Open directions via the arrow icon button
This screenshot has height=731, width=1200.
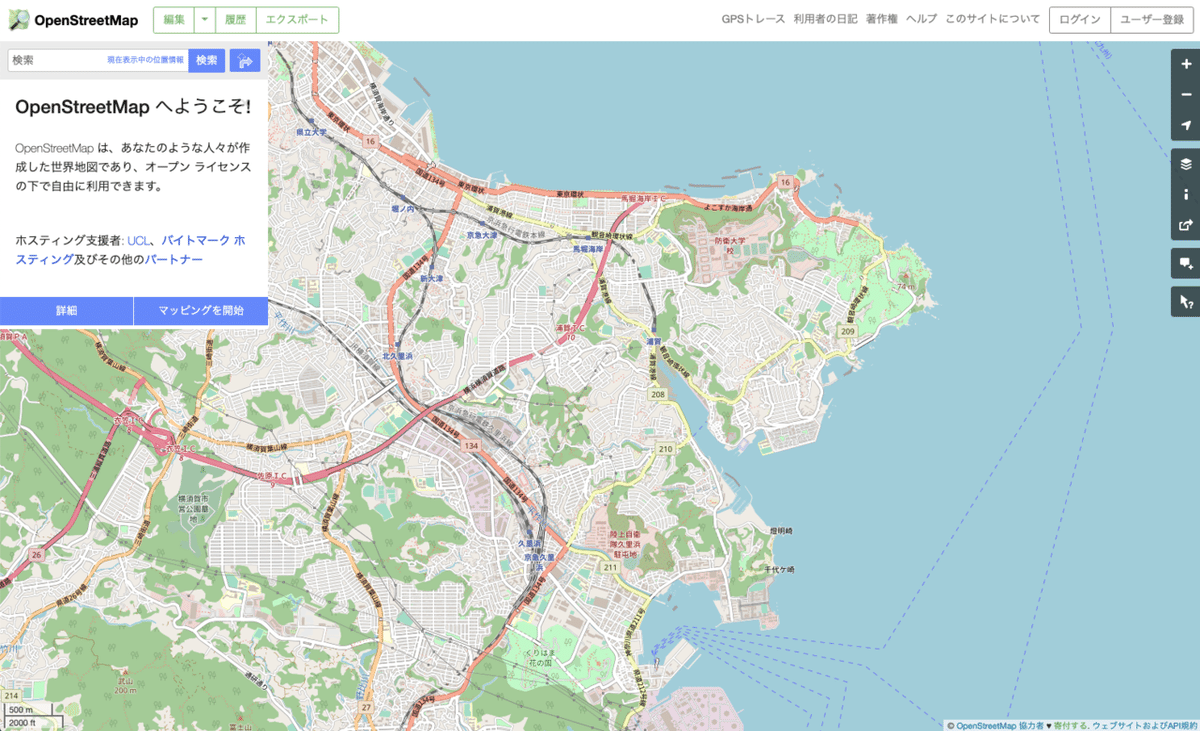click(x=245, y=60)
